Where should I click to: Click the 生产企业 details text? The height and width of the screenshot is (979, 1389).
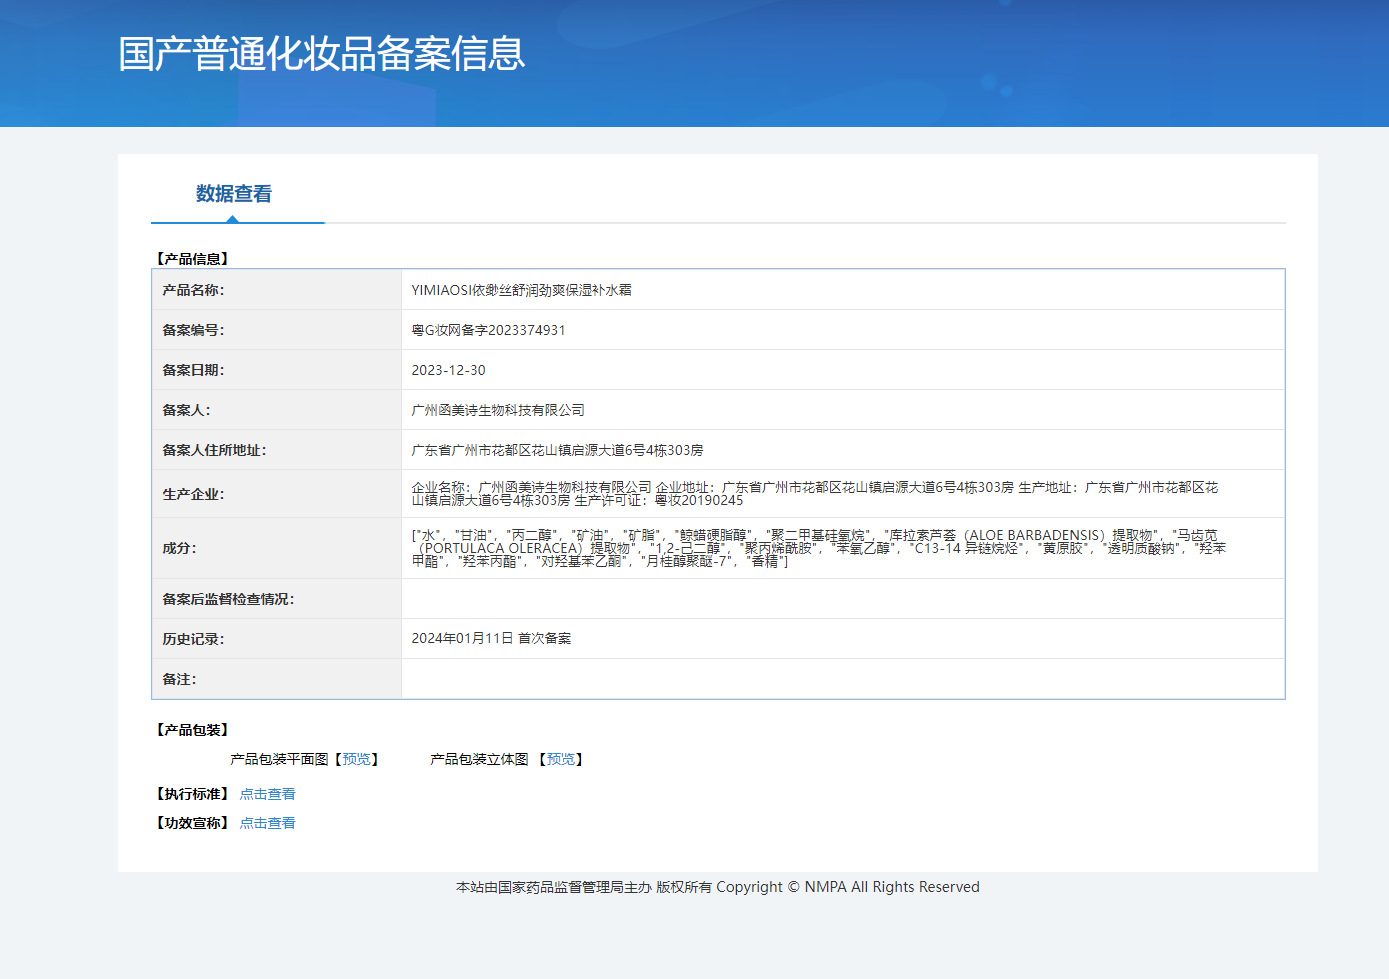tap(814, 494)
